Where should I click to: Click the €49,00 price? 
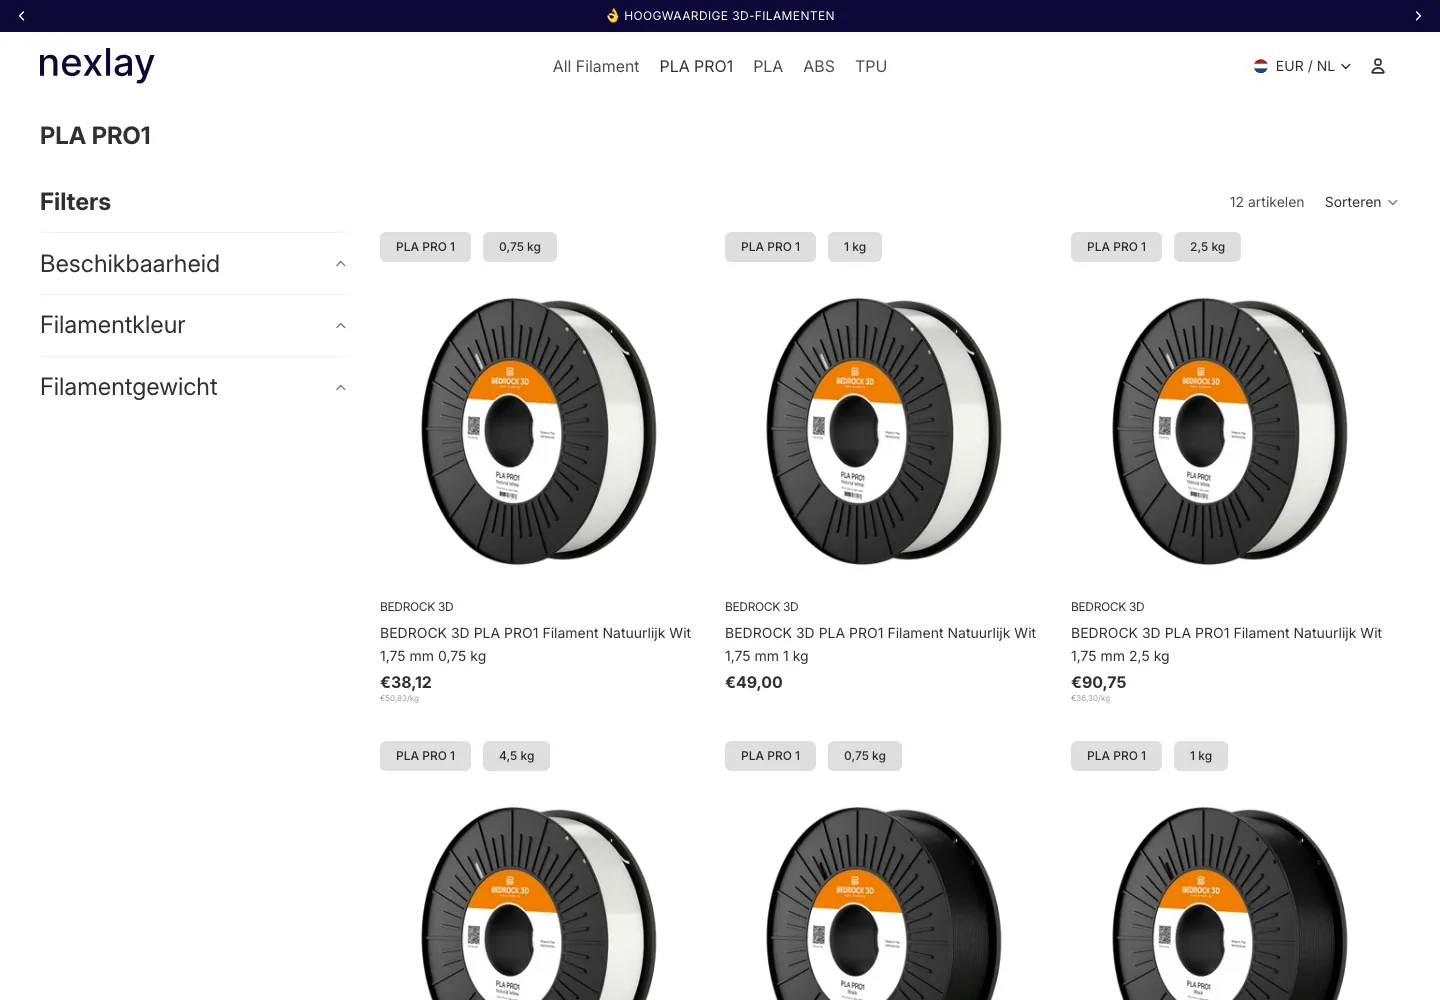754,682
